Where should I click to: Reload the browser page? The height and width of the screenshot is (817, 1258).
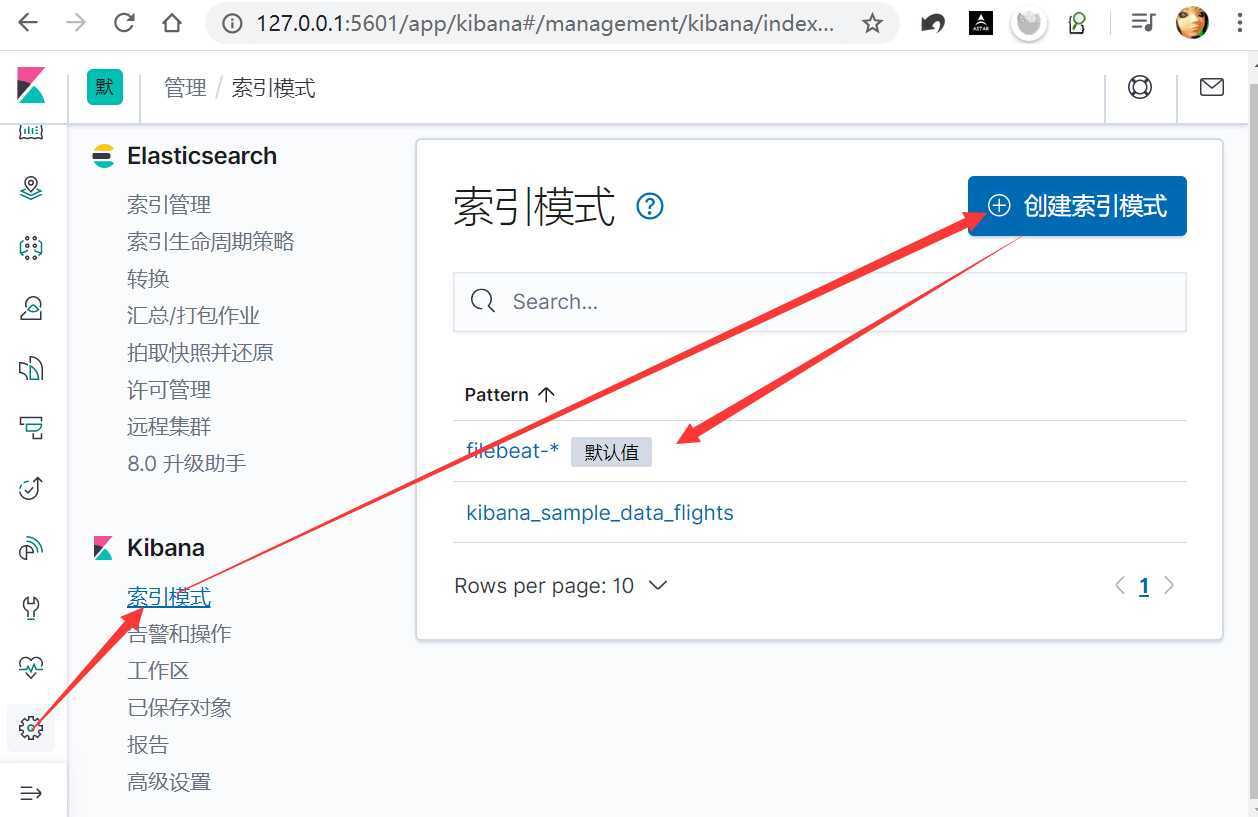[x=124, y=23]
